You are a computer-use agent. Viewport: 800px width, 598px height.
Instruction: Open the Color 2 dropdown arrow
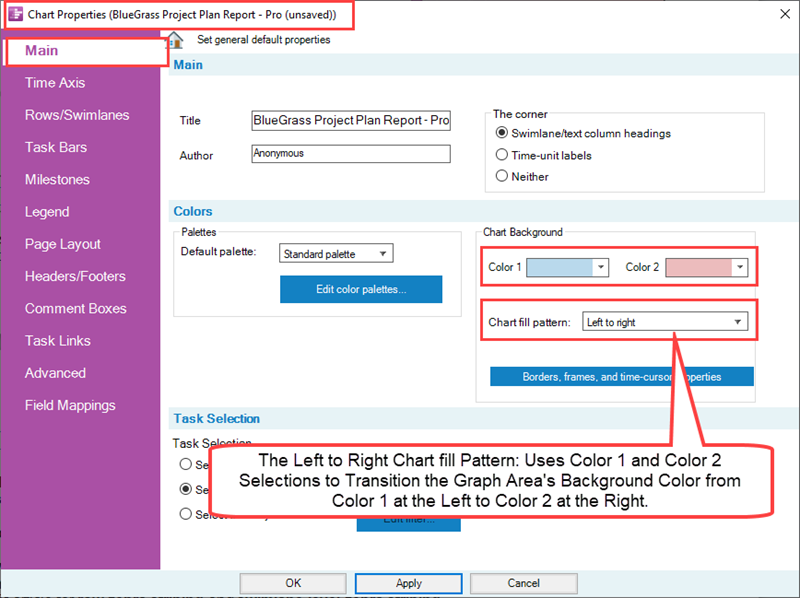(x=740, y=267)
